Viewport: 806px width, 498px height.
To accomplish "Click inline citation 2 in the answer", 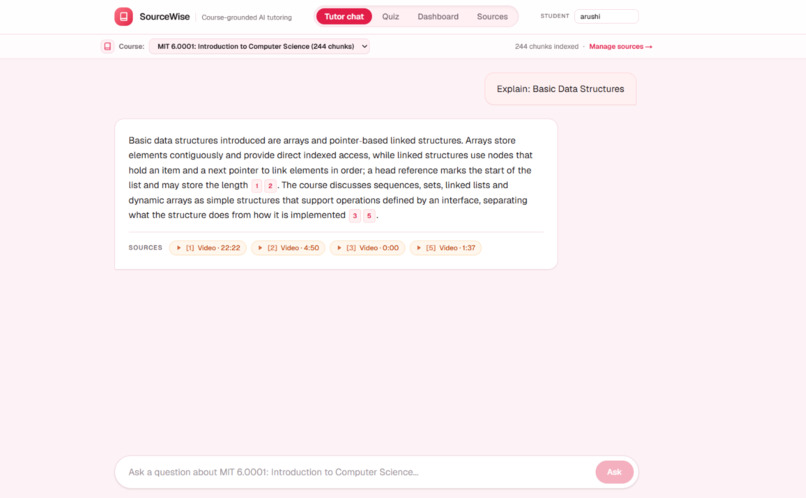I will [x=270, y=186].
